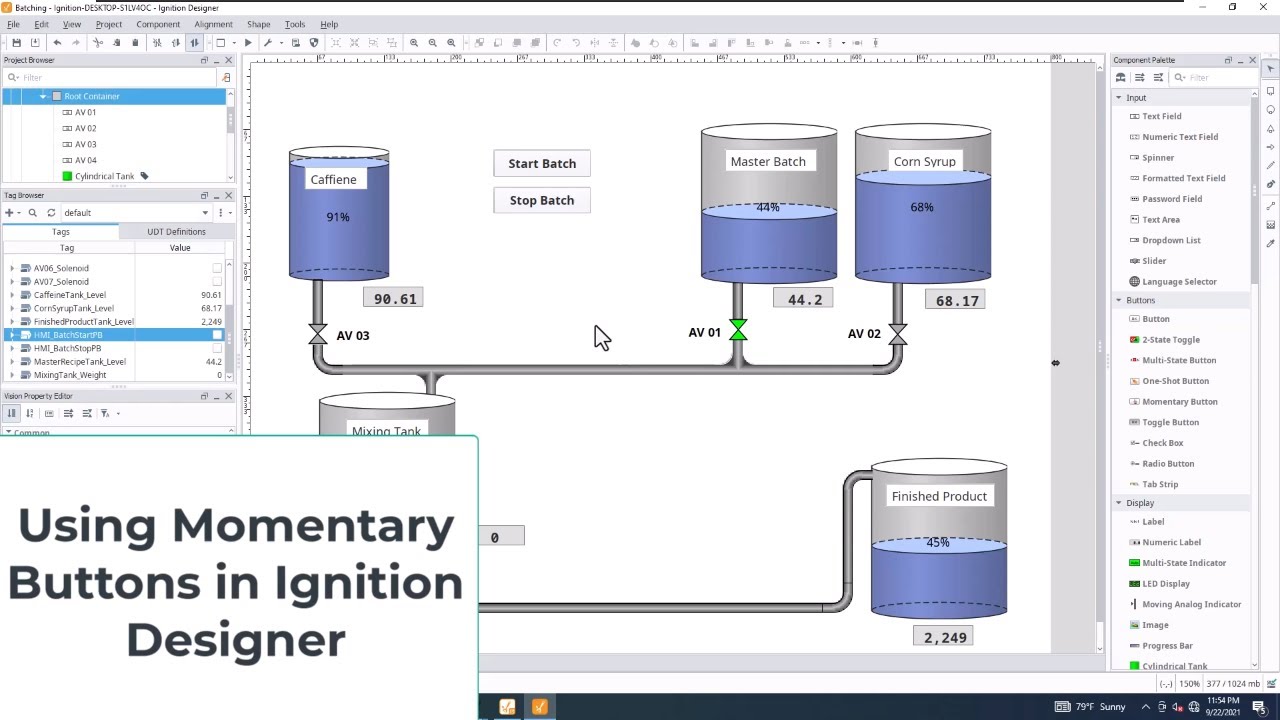Refresh the Tag Browser
This screenshot has height=720, width=1280.
point(51,213)
